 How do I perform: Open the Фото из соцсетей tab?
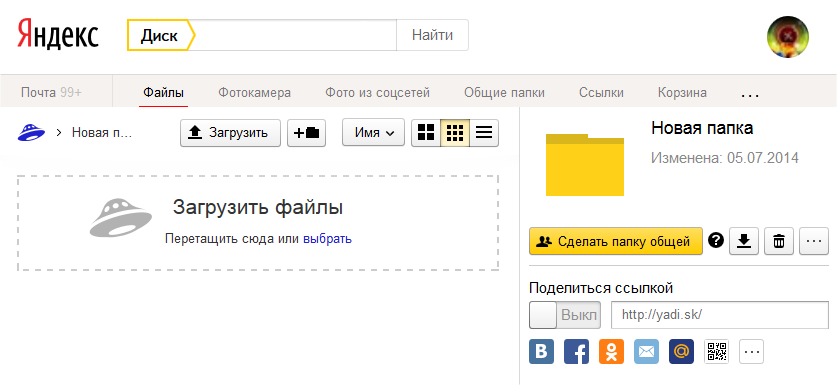[x=377, y=92]
